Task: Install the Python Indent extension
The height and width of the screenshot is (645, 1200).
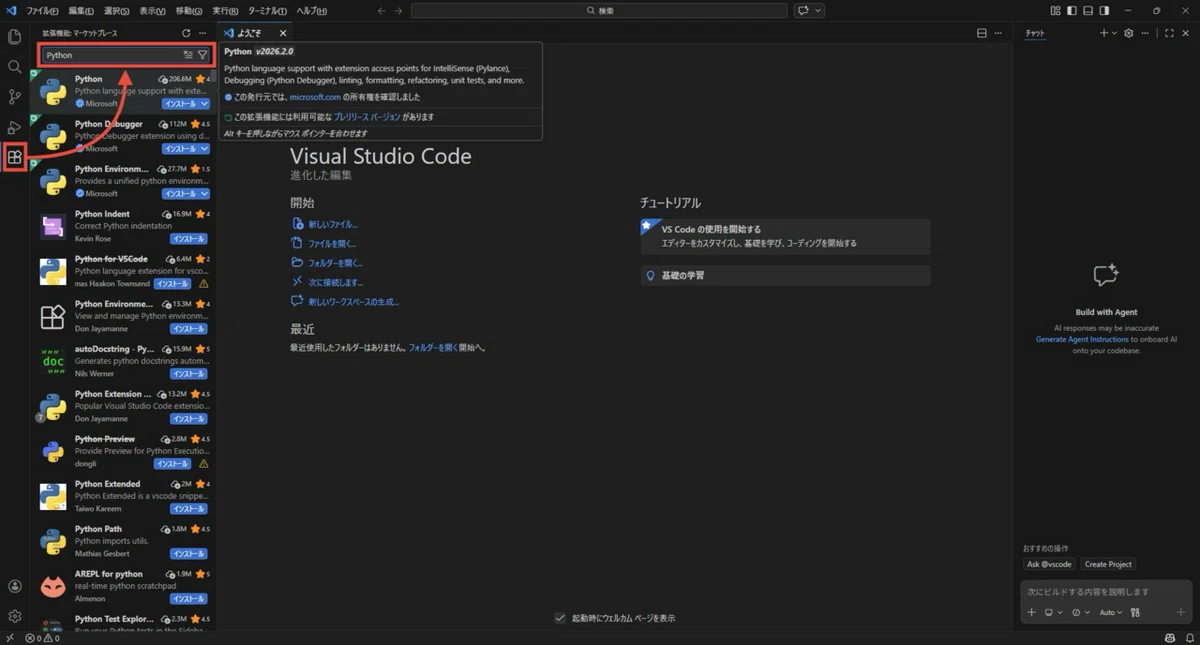Action: (x=188, y=239)
